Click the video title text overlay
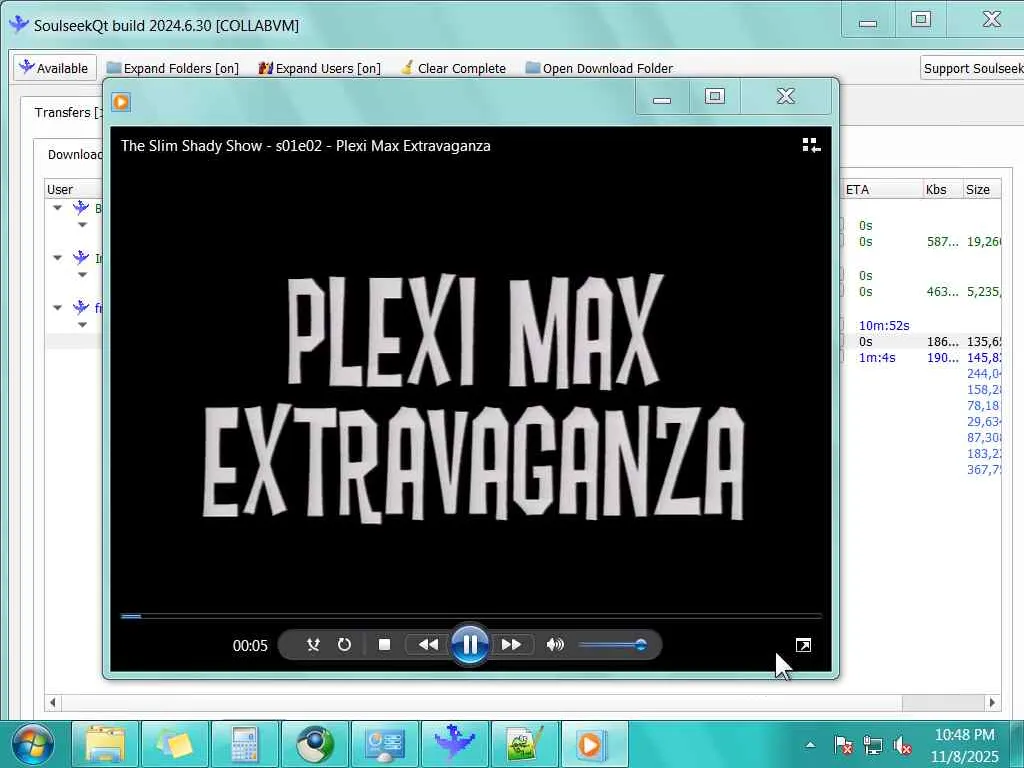1024x768 pixels. (306, 146)
